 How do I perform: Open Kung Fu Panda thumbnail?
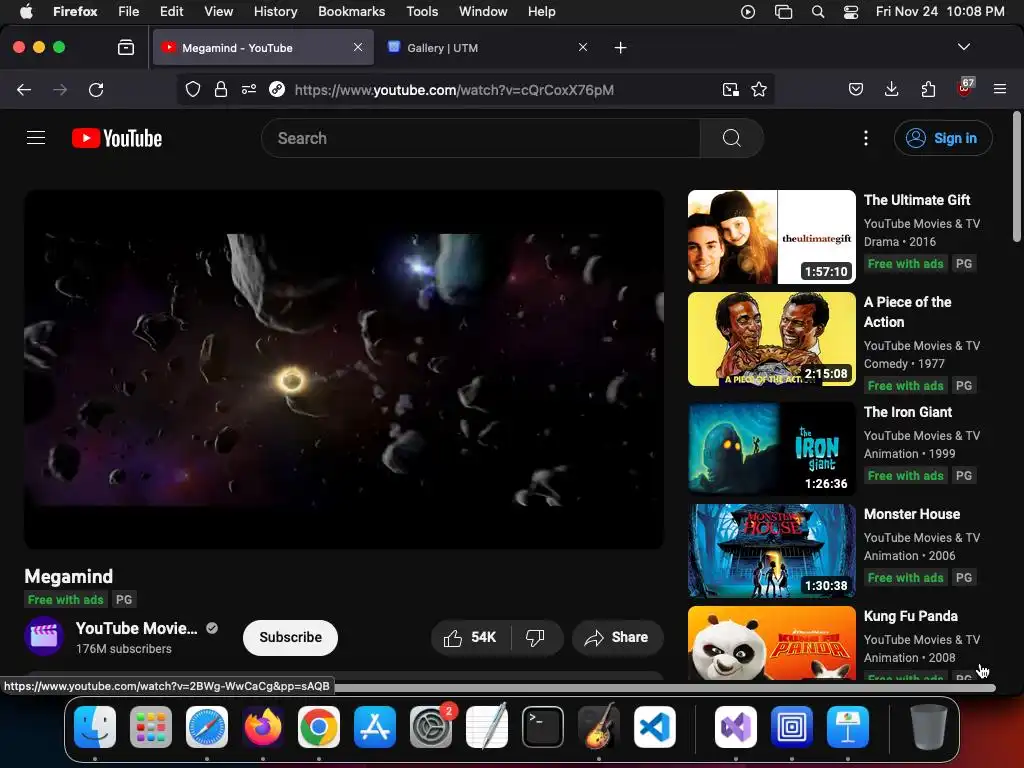771,643
